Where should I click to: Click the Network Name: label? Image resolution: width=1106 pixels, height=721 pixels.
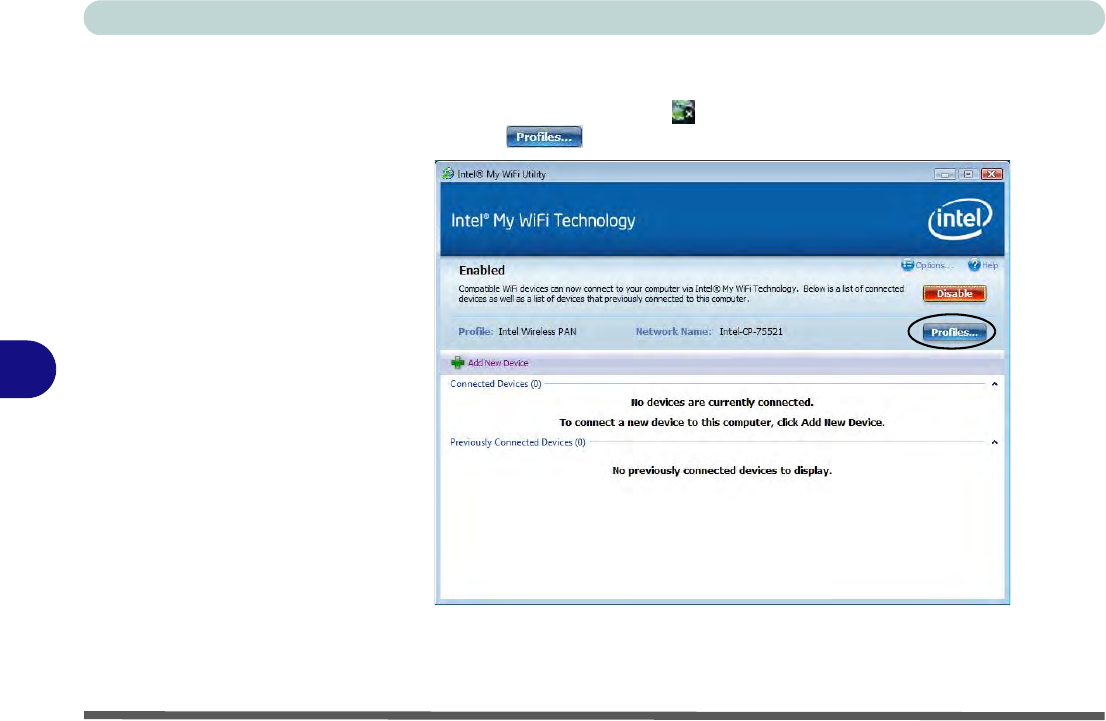(x=674, y=332)
